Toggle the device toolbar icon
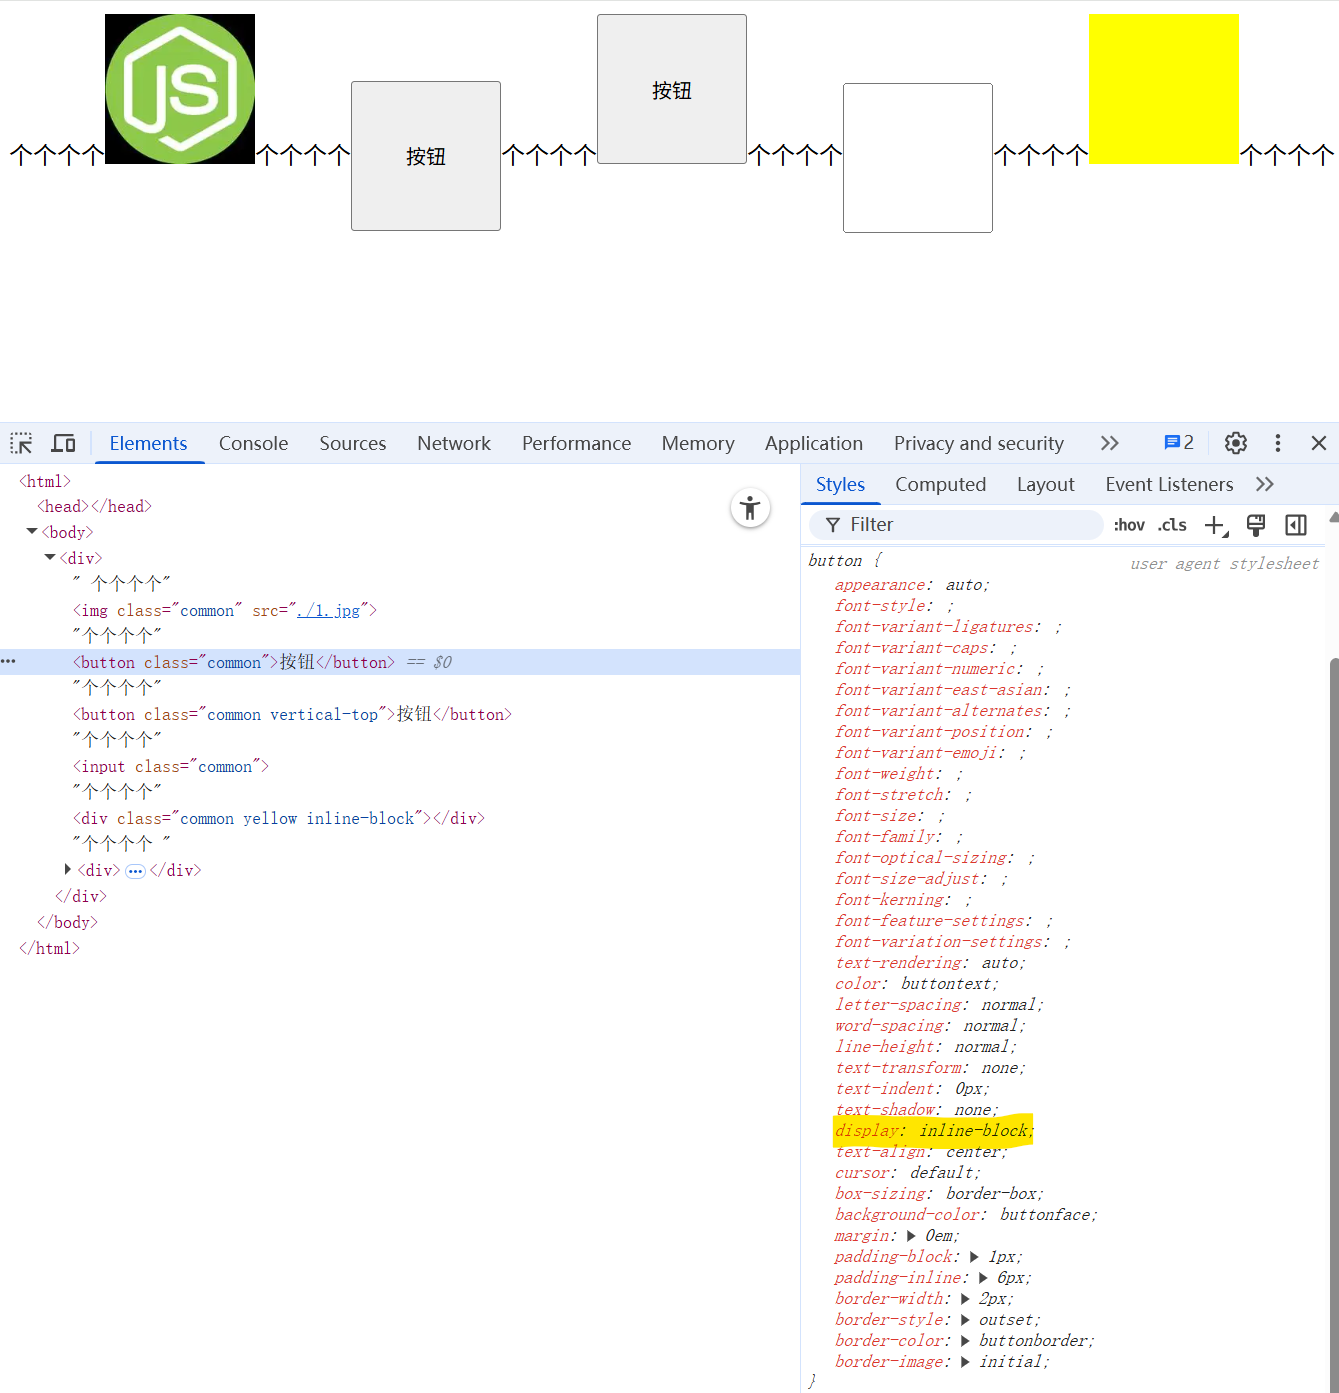Image resolution: width=1339 pixels, height=1393 pixels. click(64, 443)
